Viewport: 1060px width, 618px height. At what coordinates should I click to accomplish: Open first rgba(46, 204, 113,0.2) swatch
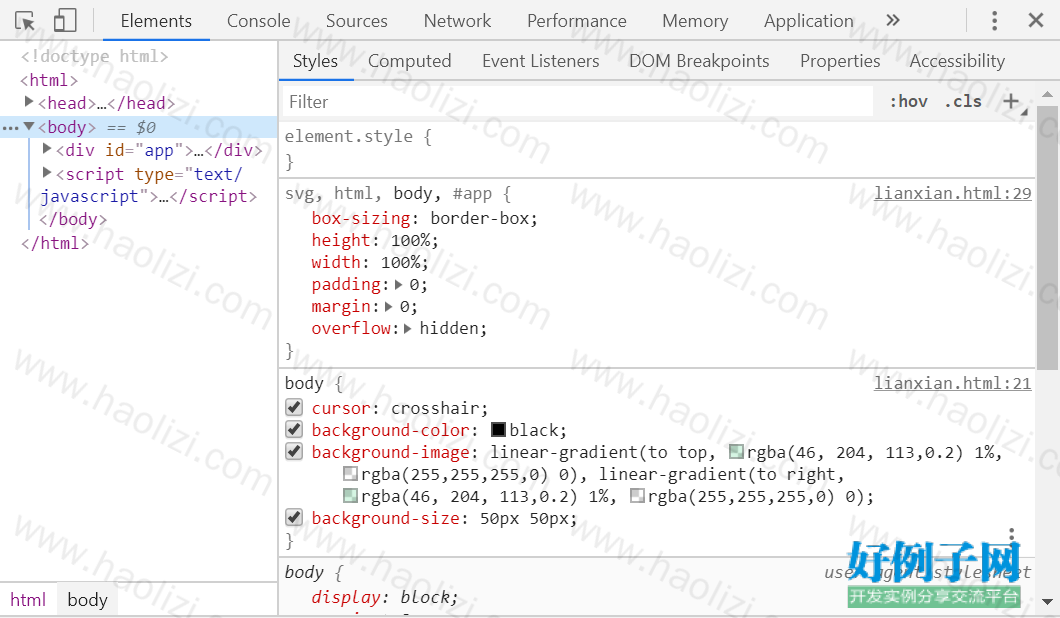coord(736,452)
